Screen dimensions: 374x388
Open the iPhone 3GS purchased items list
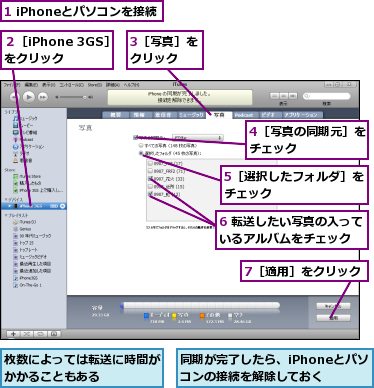pos(38,190)
